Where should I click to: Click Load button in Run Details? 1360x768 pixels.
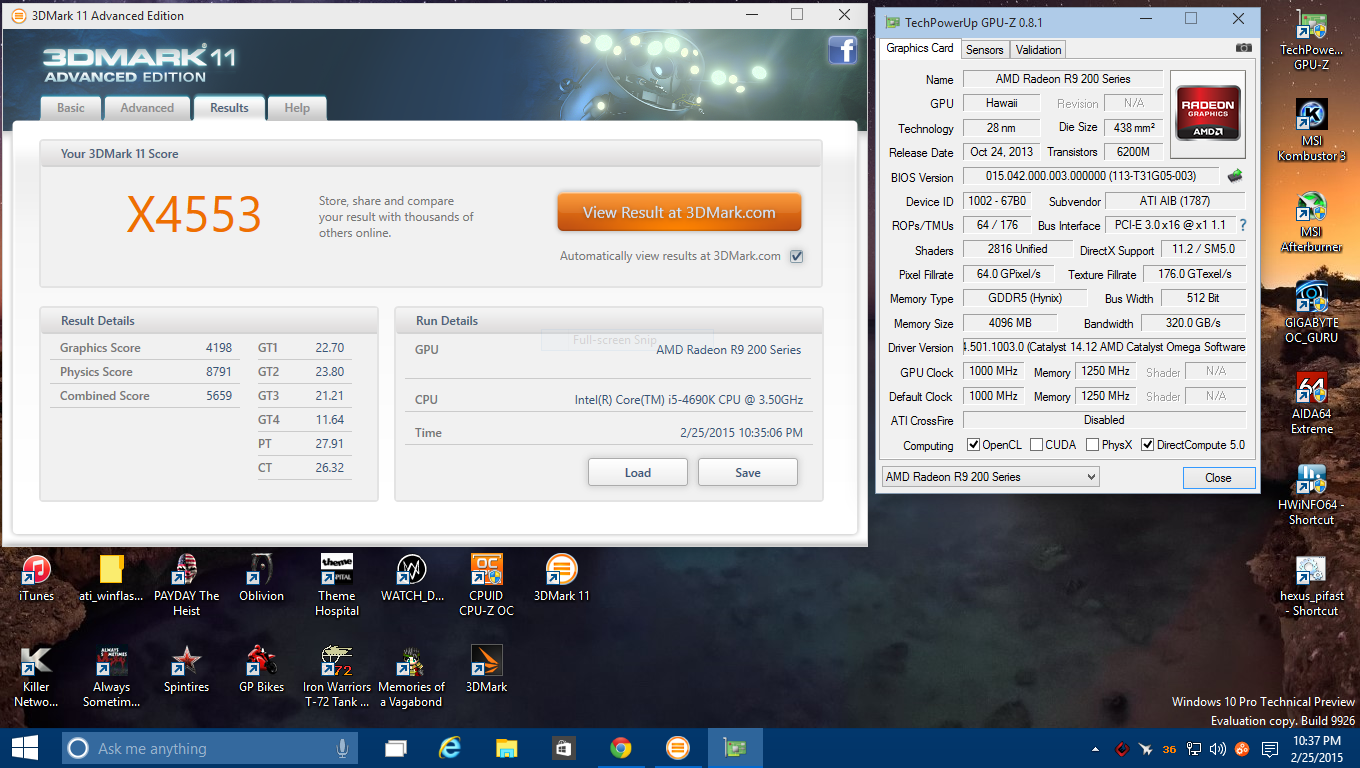pos(638,473)
